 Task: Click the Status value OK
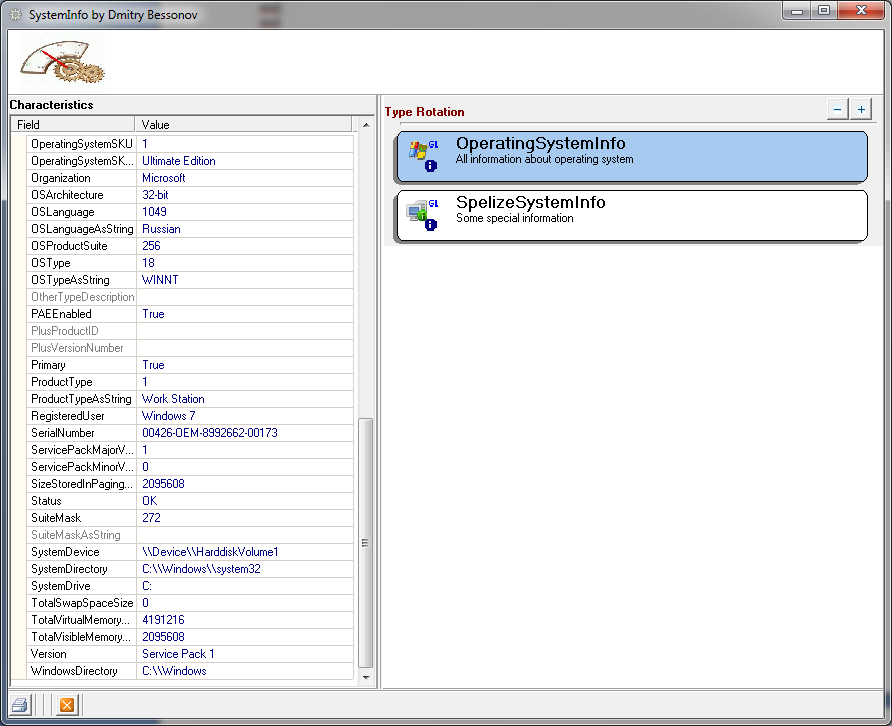coord(150,501)
